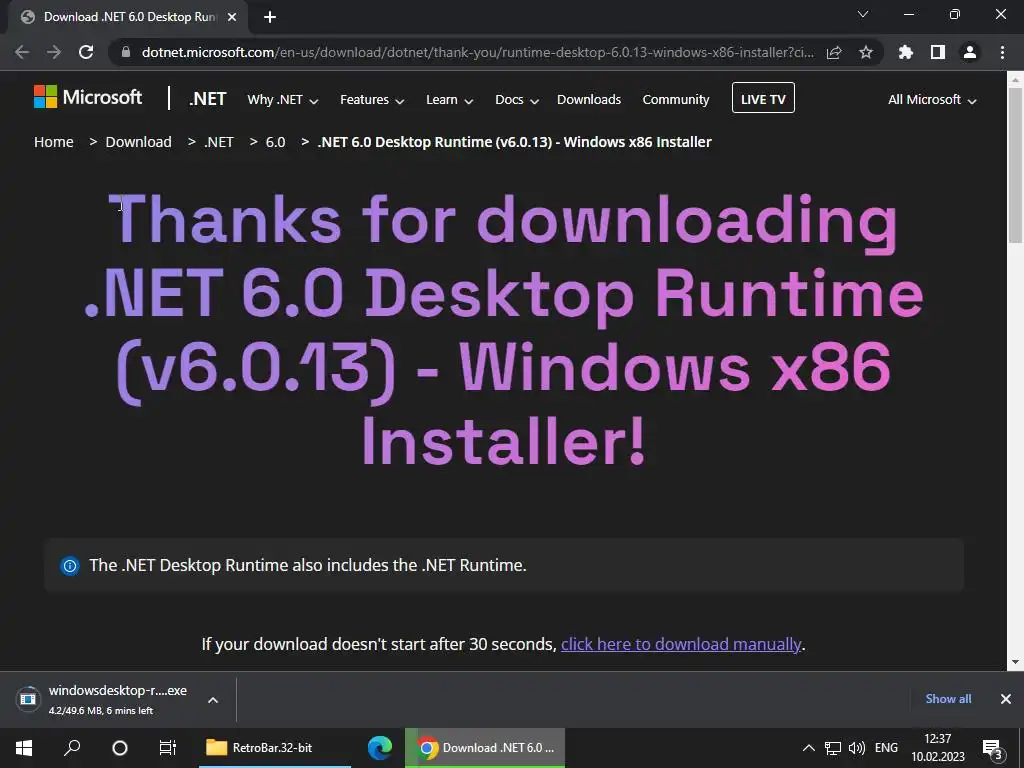Go back using browser back arrow
Image resolution: width=1024 pixels, height=768 pixels.
point(22,52)
